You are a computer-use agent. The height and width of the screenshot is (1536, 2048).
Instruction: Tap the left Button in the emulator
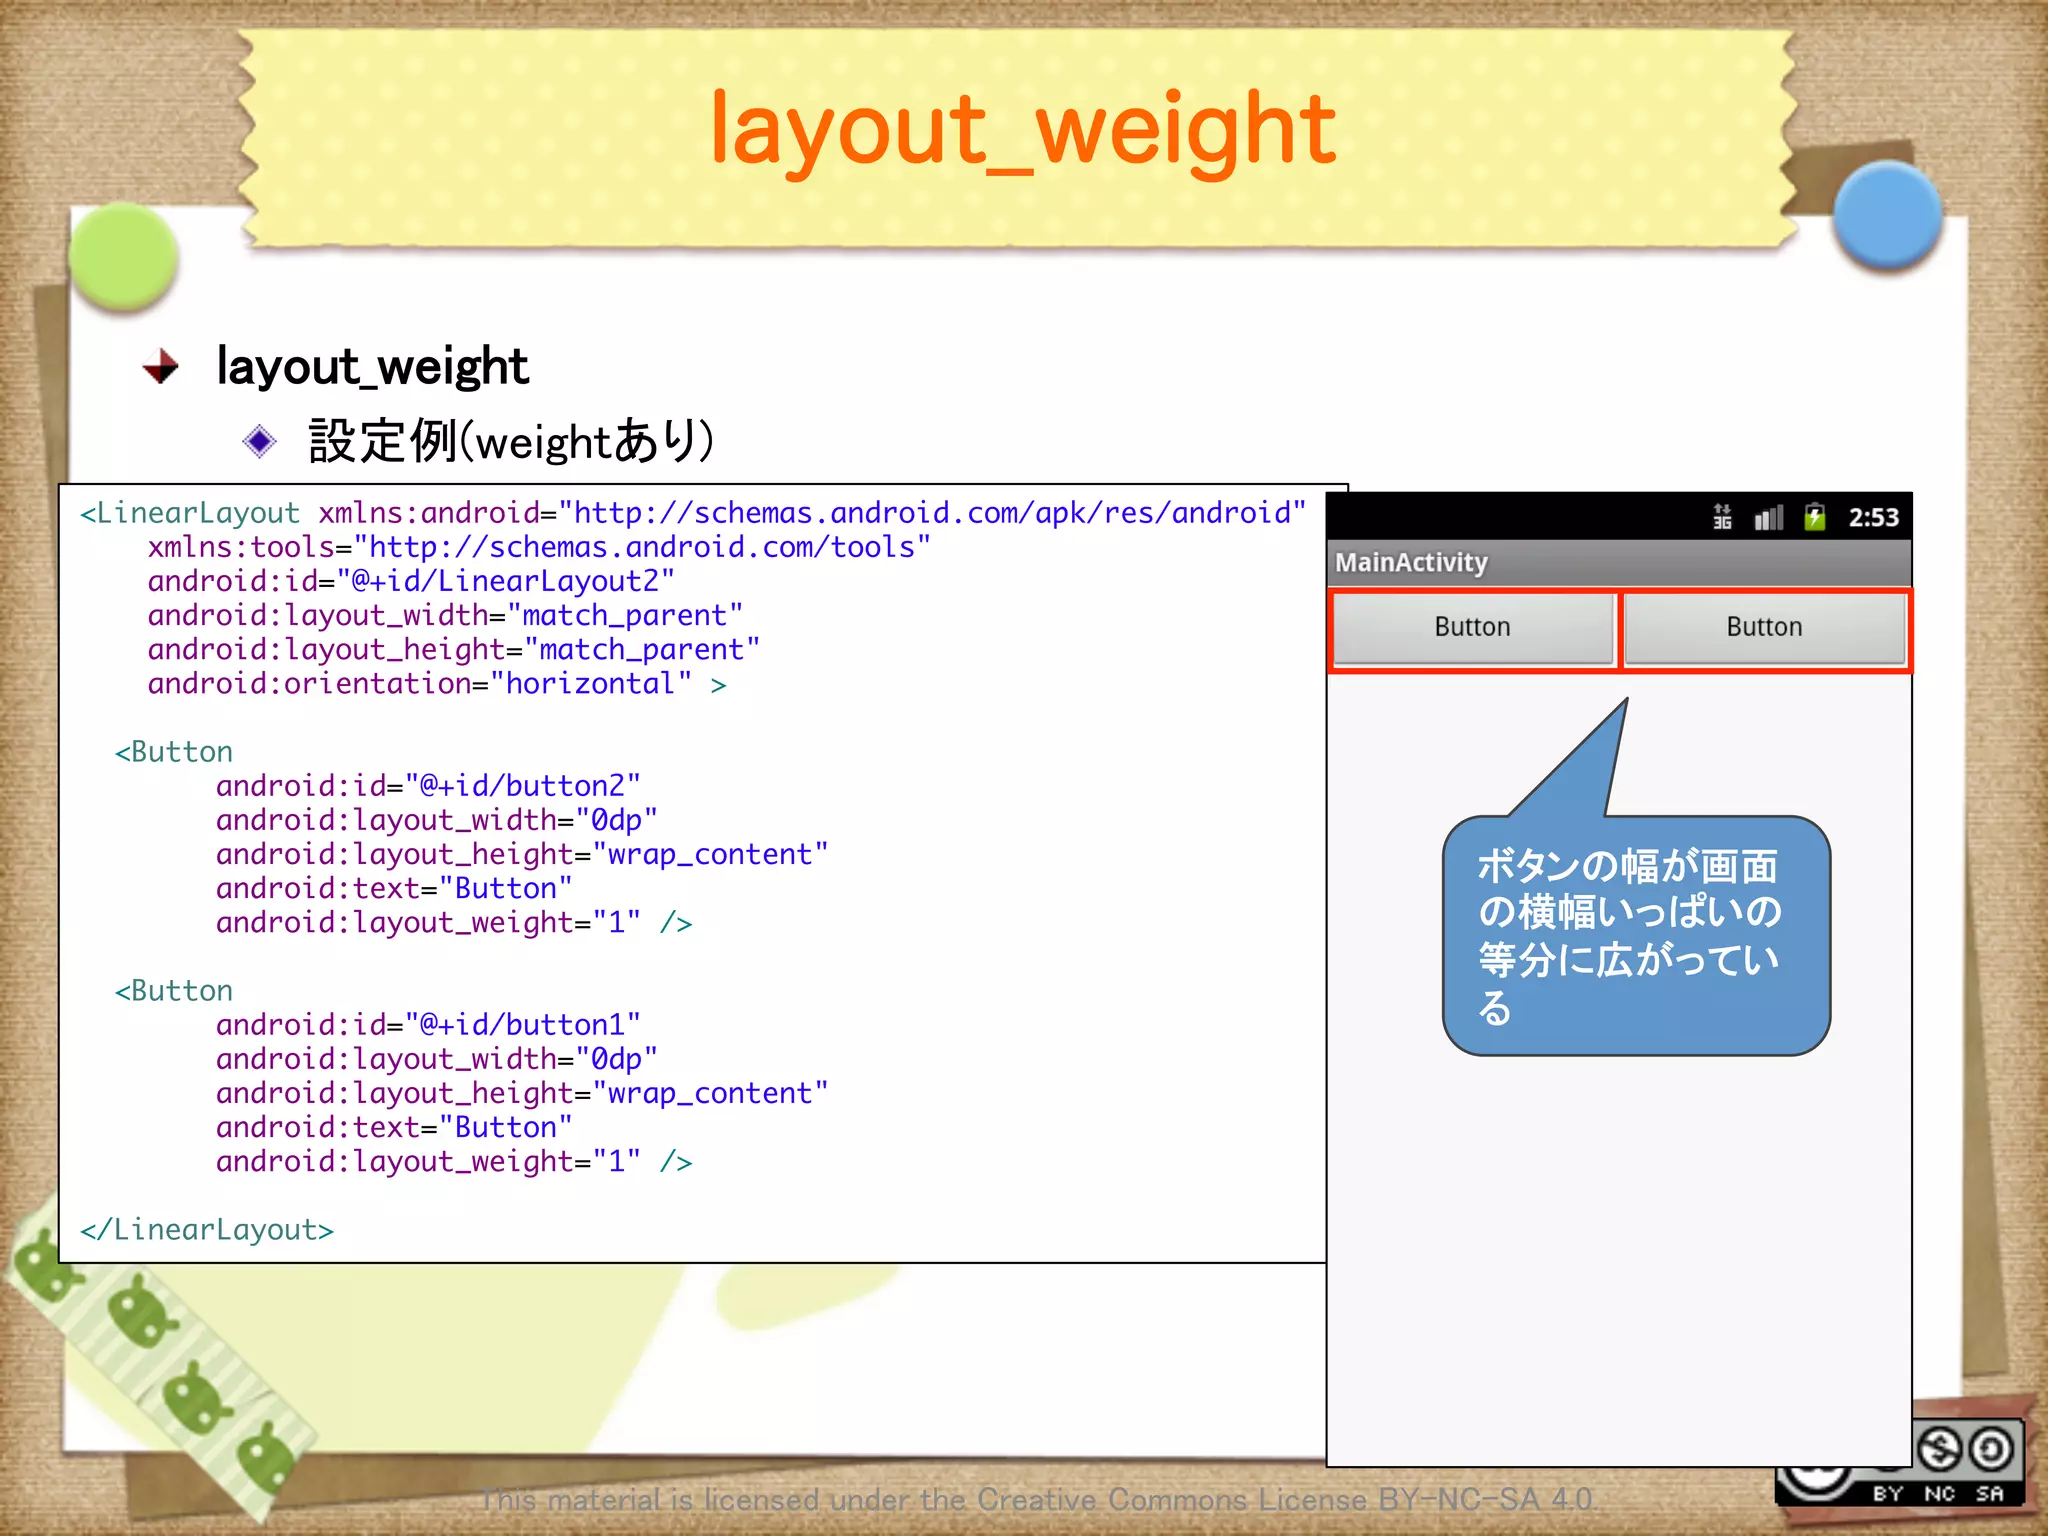1473,628
